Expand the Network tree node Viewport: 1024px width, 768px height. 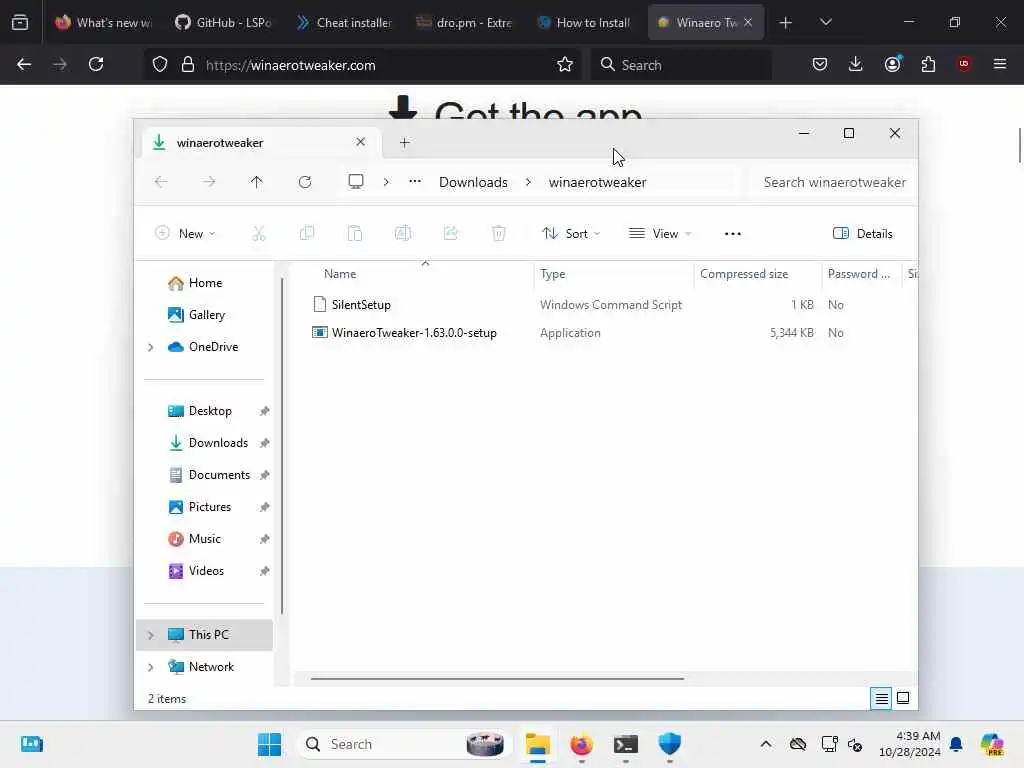151,667
